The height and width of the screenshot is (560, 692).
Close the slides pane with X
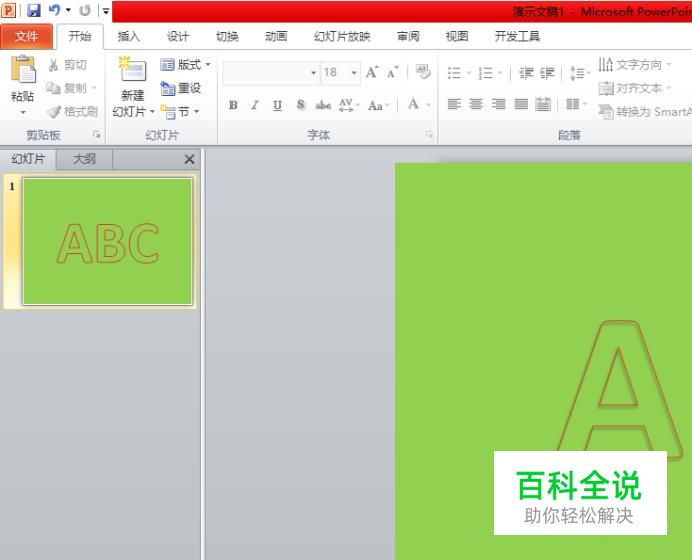pos(189,159)
